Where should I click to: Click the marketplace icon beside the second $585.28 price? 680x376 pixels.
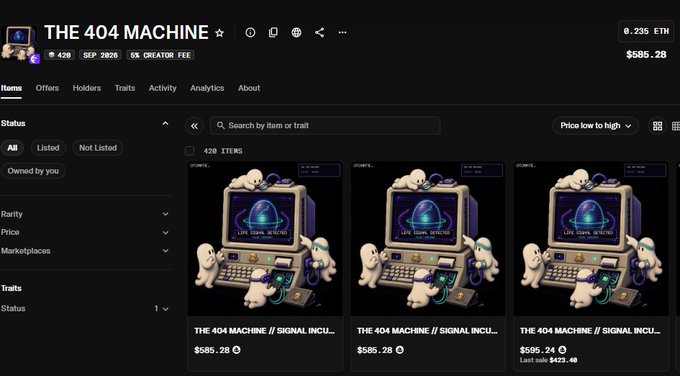pos(399,350)
